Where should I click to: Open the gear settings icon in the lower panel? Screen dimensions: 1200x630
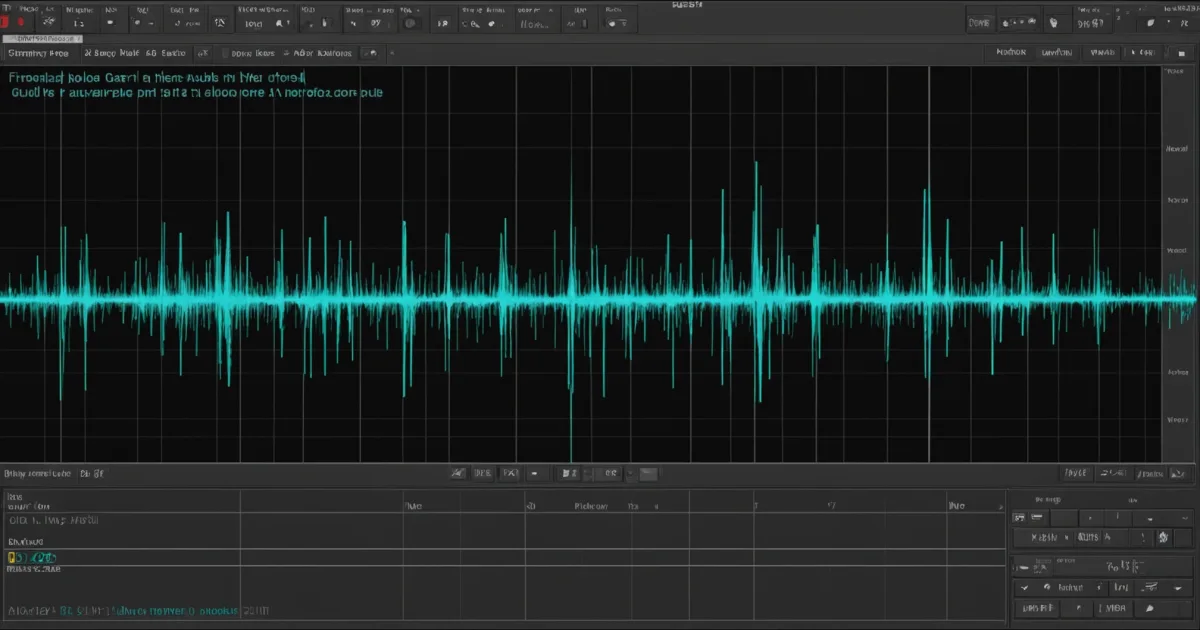(x=1163, y=538)
